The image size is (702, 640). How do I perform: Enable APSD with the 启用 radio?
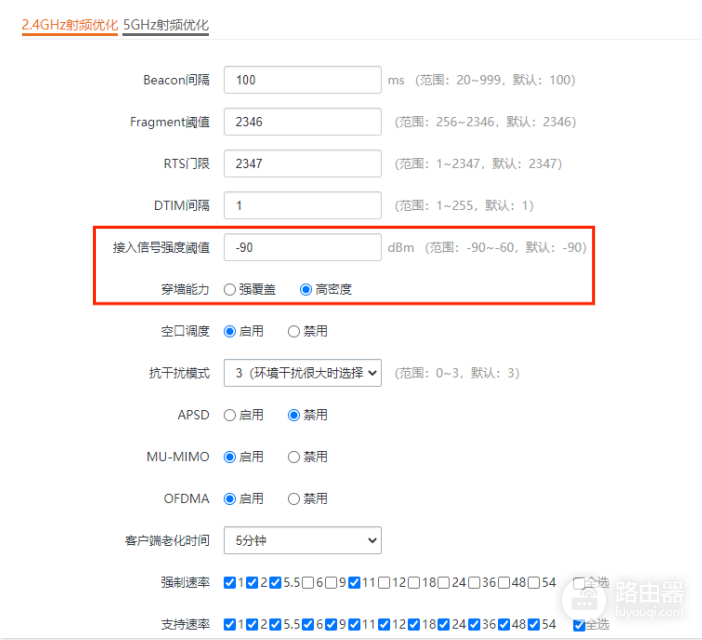230,415
